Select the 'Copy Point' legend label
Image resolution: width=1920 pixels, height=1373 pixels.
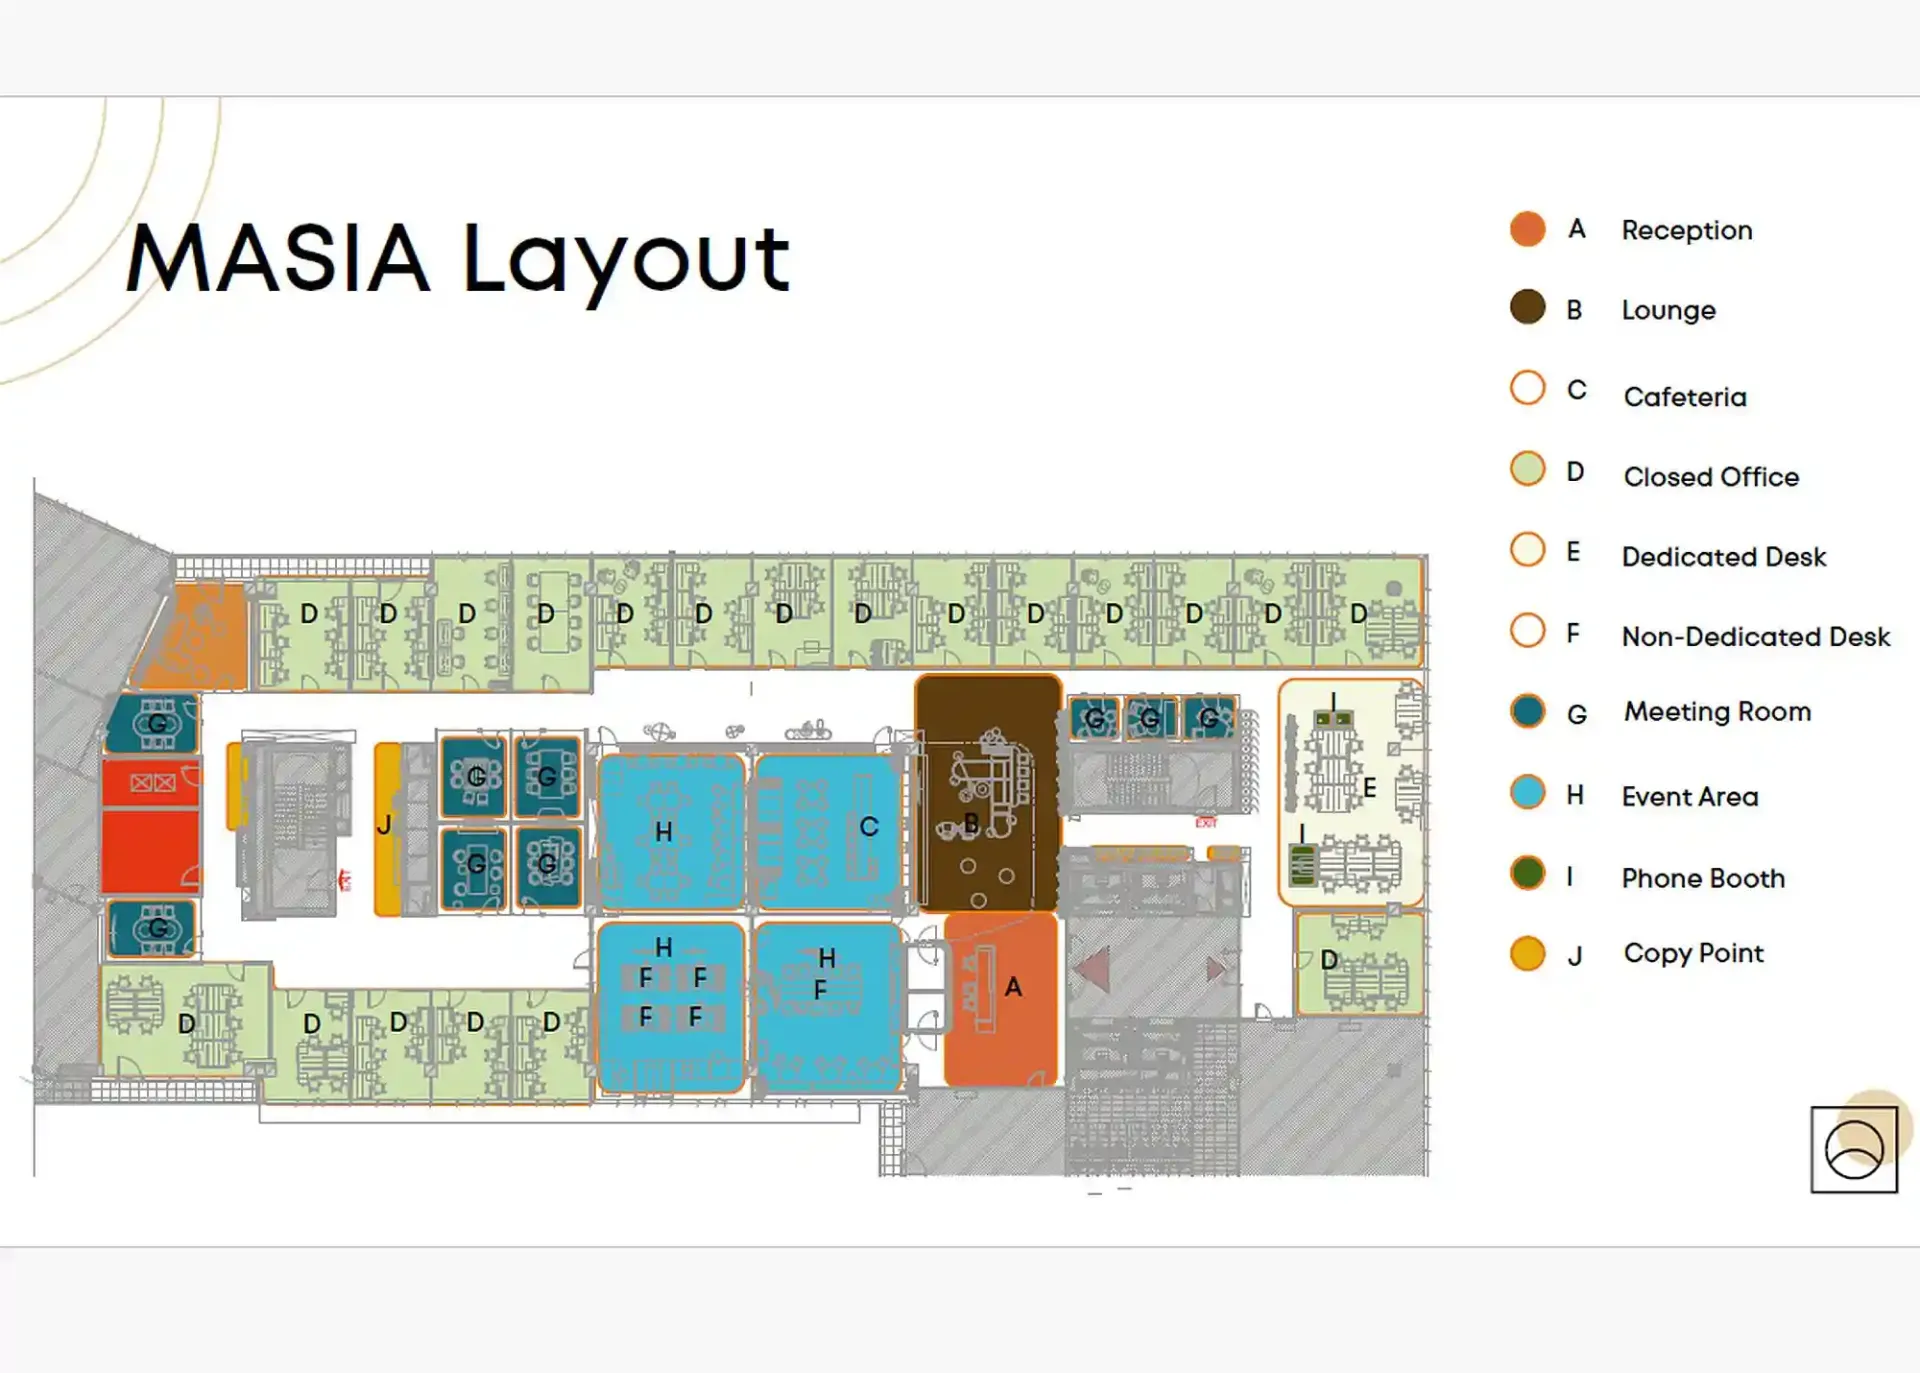[1693, 954]
